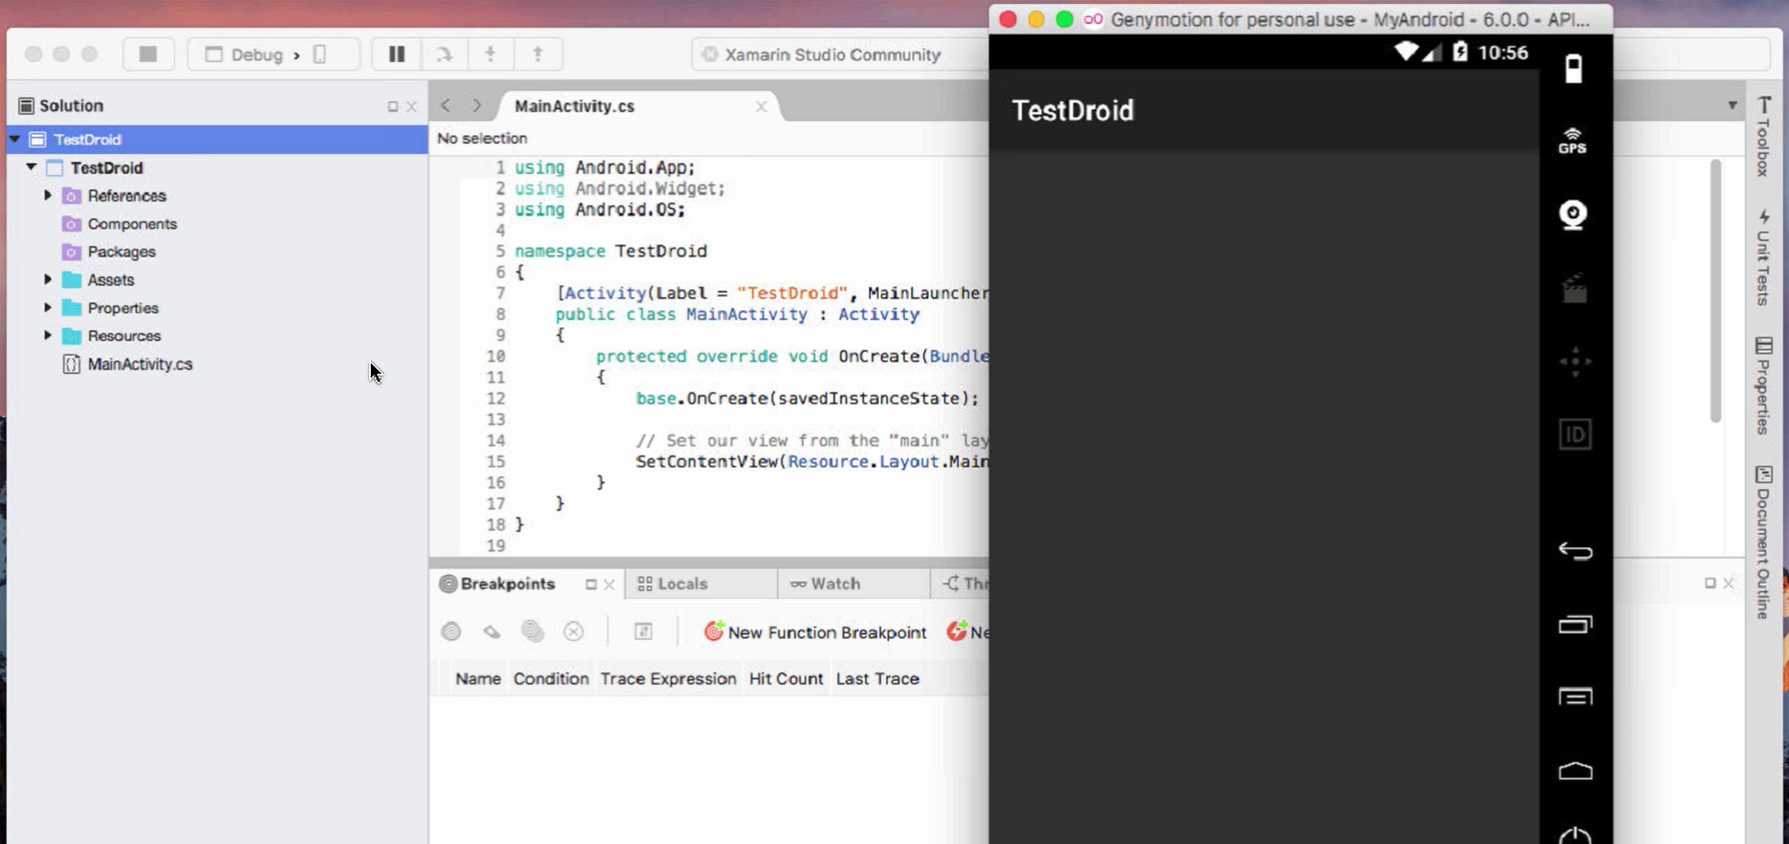Image resolution: width=1789 pixels, height=844 pixels.
Task: Click the Disable all breakpoints icon
Action: pos(533,631)
